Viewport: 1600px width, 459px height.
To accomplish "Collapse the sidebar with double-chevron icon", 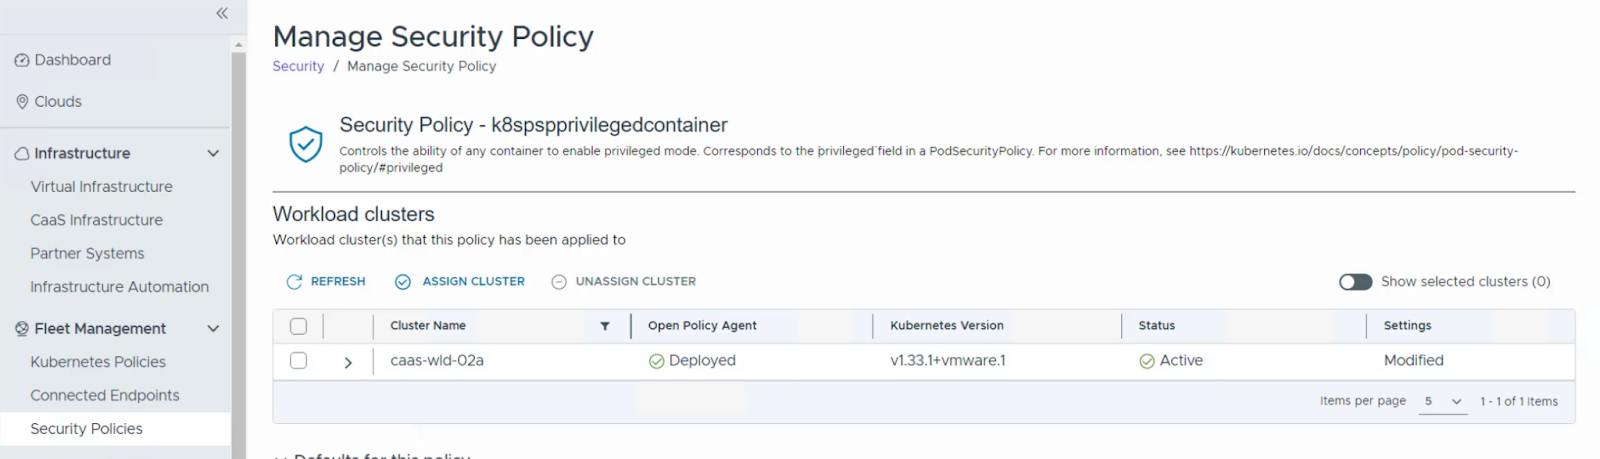I will coord(222,13).
